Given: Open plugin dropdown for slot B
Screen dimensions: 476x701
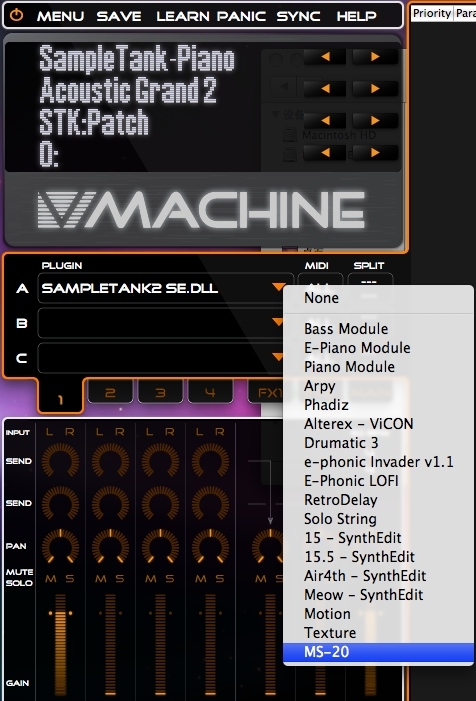Looking at the screenshot, I should point(278,322).
